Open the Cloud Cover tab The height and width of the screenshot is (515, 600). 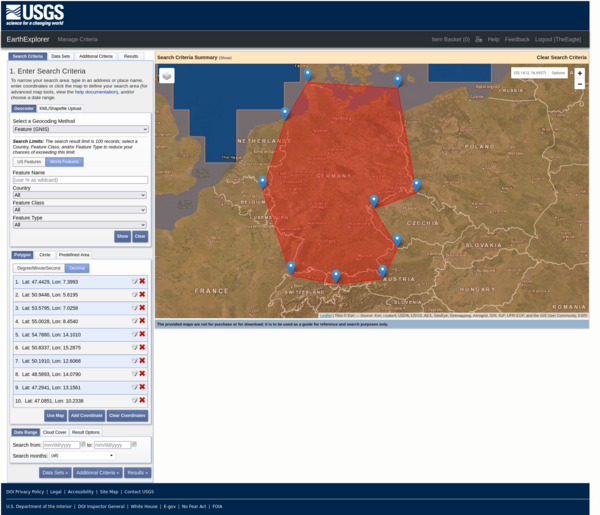[55, 432]
